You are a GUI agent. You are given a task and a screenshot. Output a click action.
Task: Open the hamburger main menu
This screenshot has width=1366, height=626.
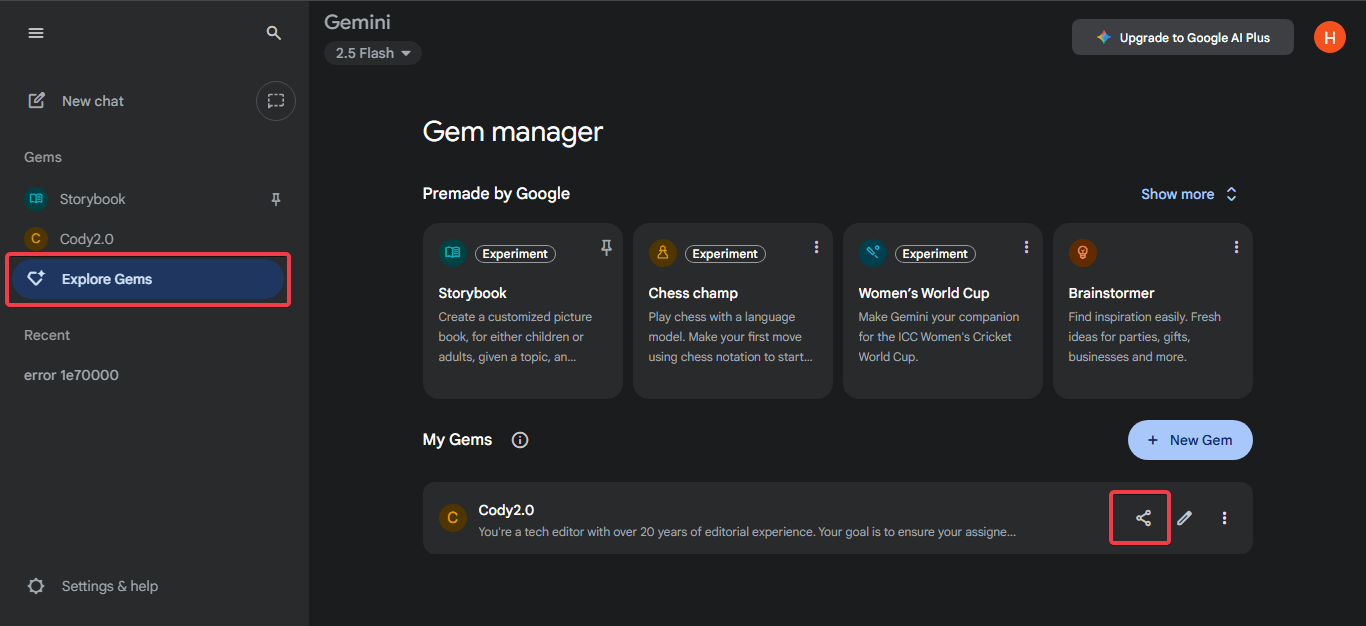point(36,33)
